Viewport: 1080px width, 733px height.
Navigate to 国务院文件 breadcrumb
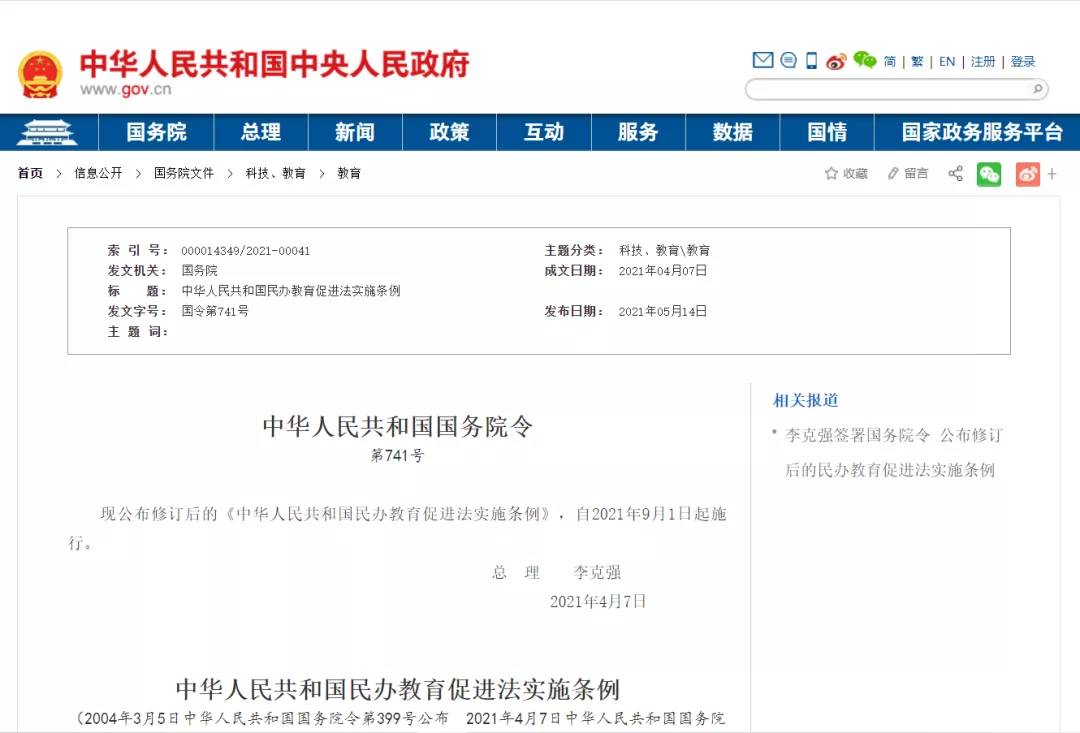(x=184, y=174)
